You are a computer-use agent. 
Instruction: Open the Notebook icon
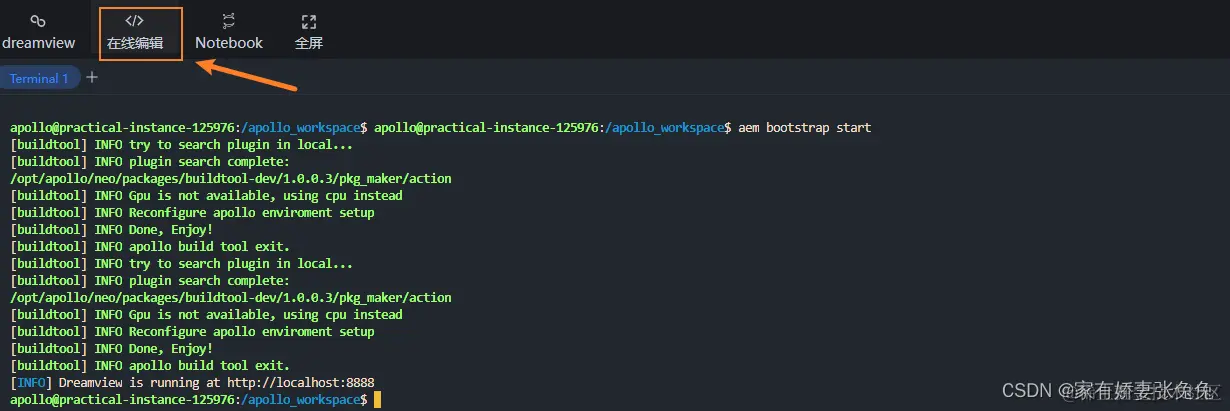pos(229,21)
